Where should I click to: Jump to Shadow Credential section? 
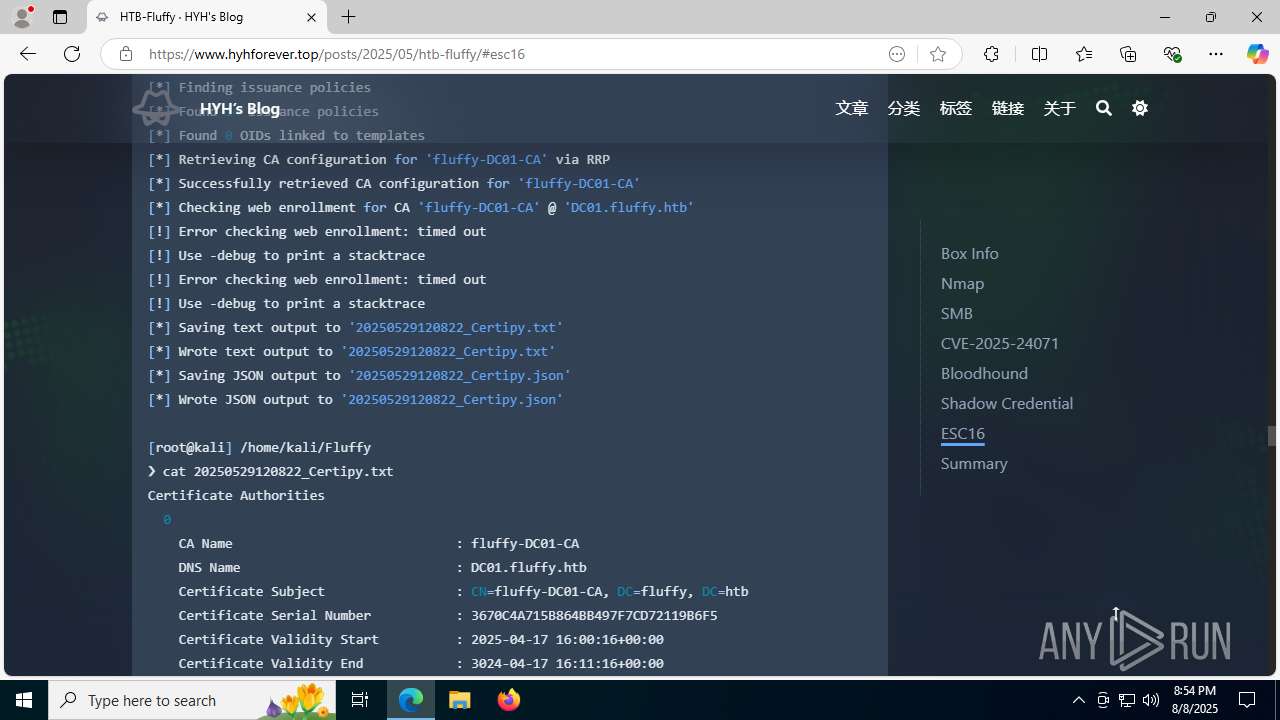pyautogui.click(x=1007, y=403)
